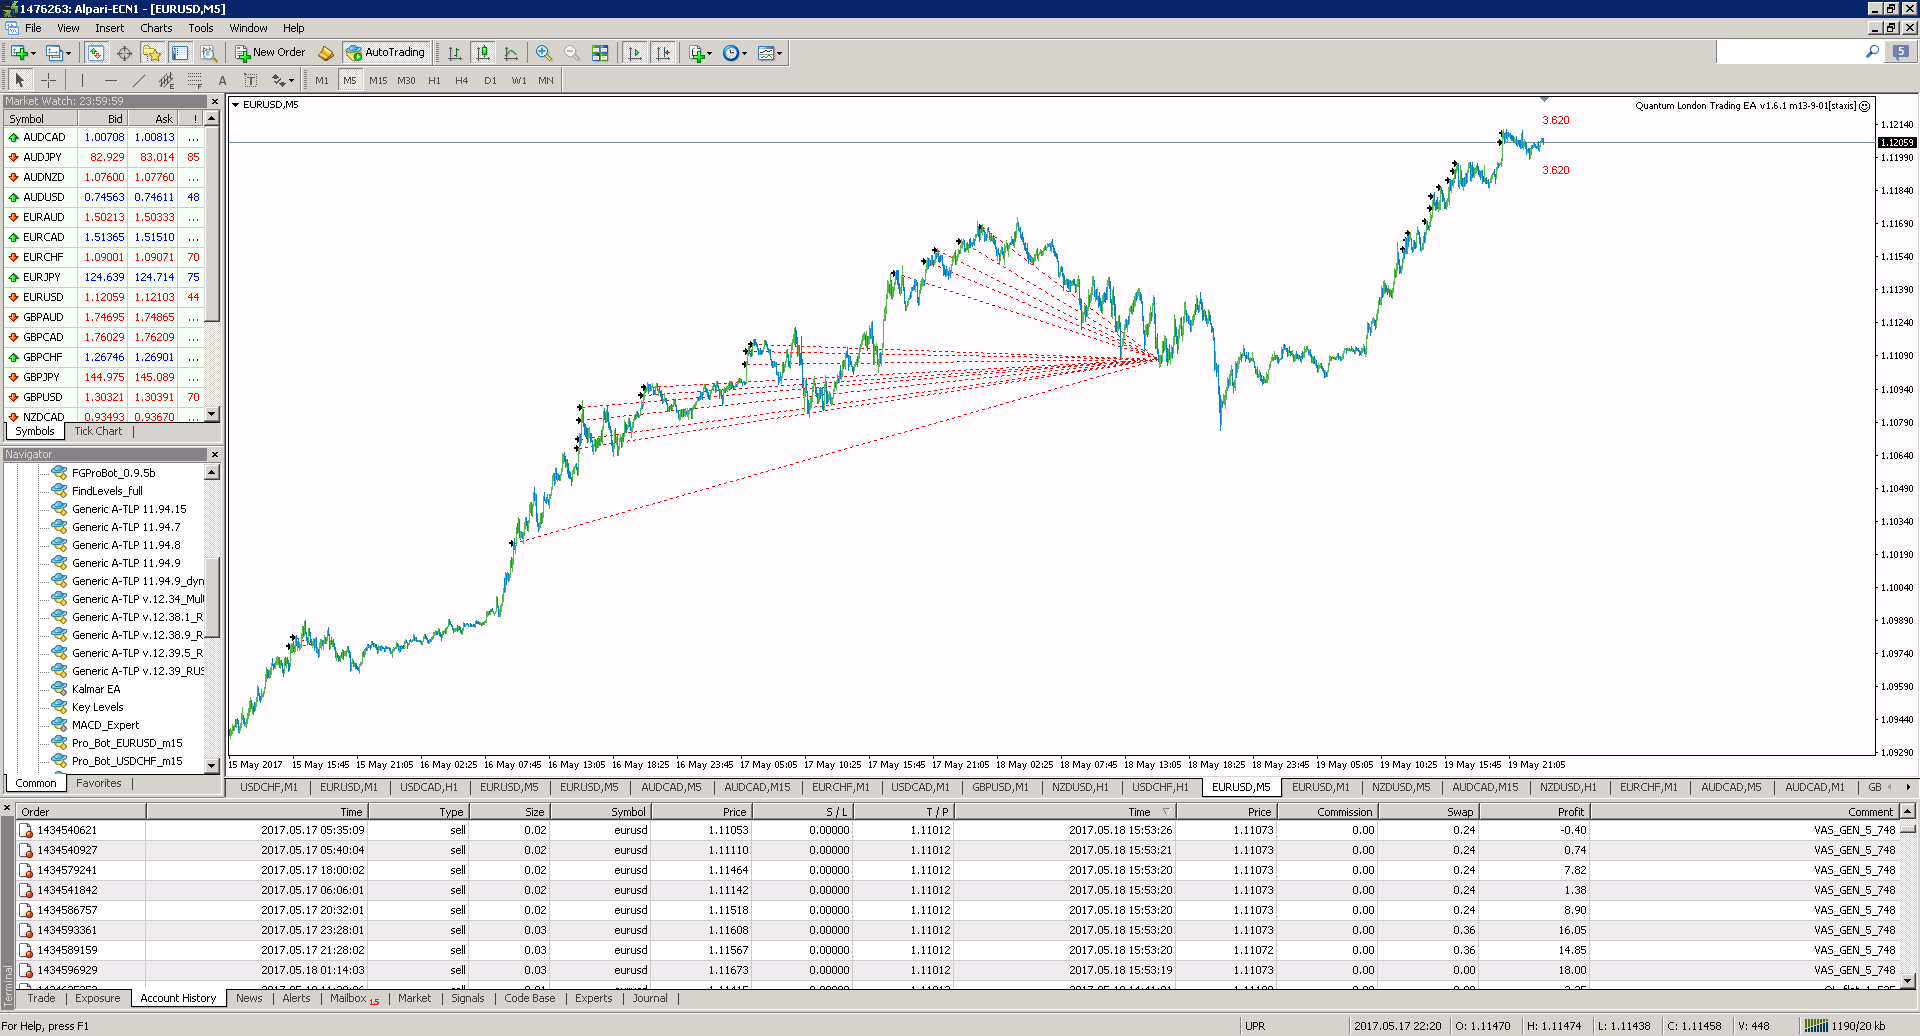1920x1036 pixels.
Task: Switch to the Experts terminal tab
Action: pyautogui.click(x=593, y=998)
